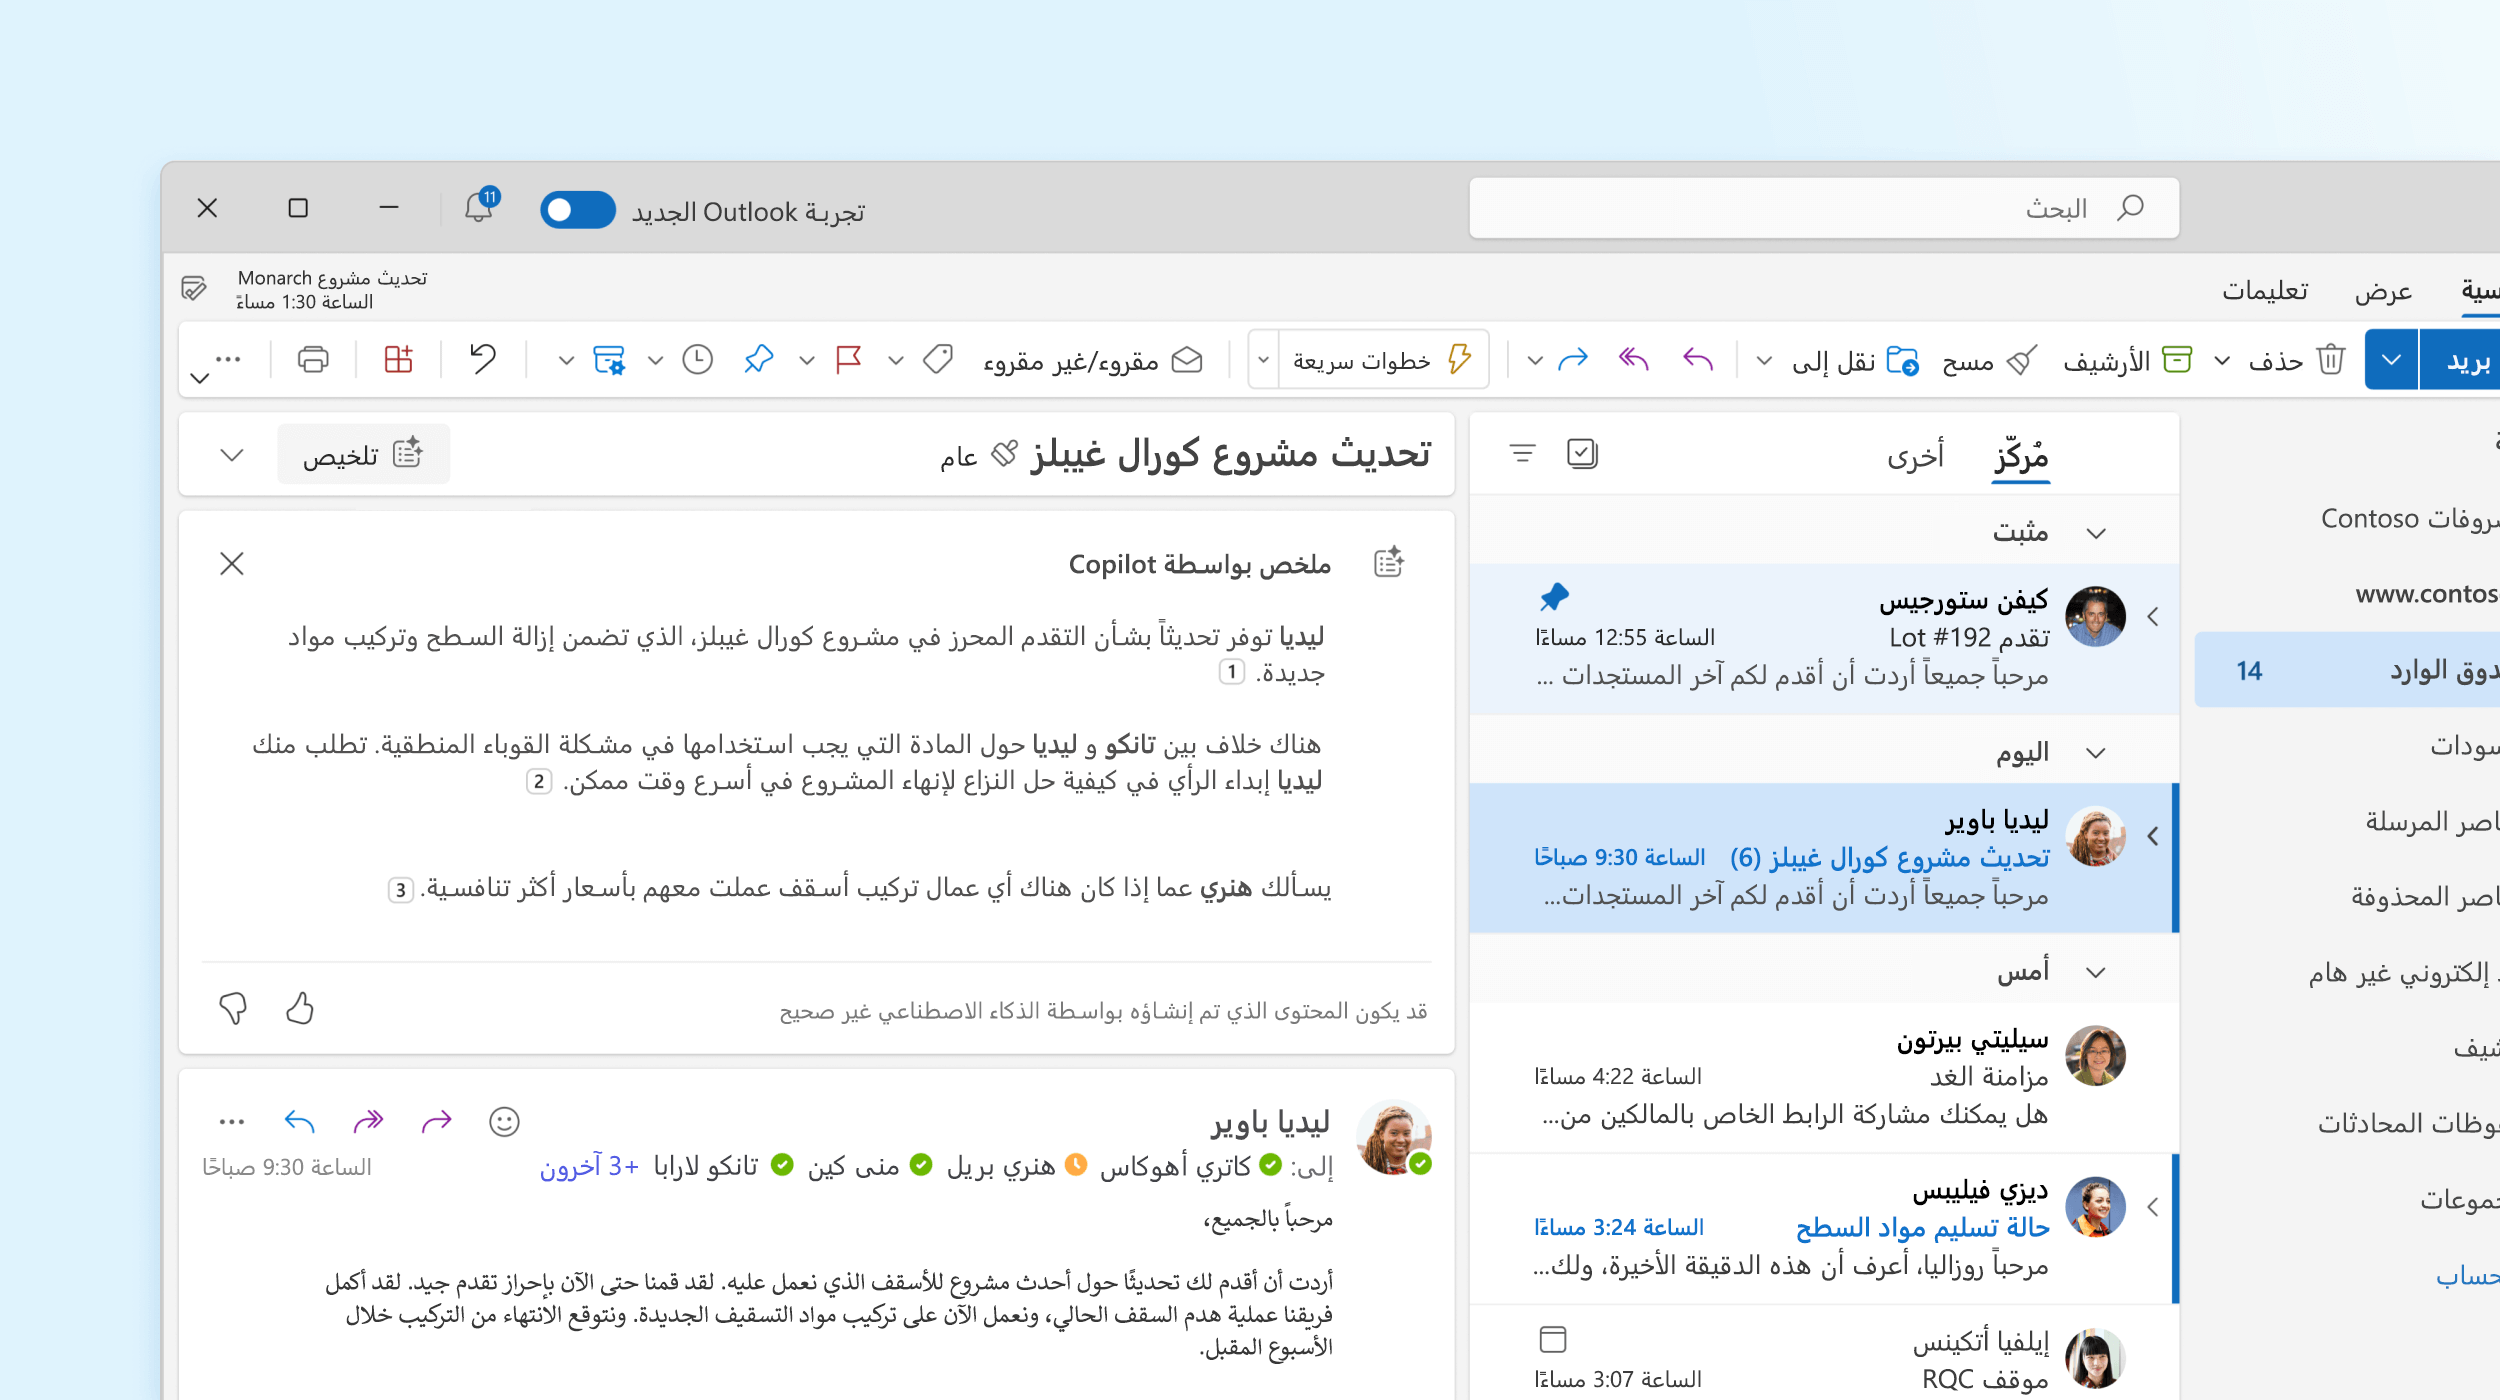Click Read/Unread envelope button
The image size is (2500, 1400).
coord(1093,360)
